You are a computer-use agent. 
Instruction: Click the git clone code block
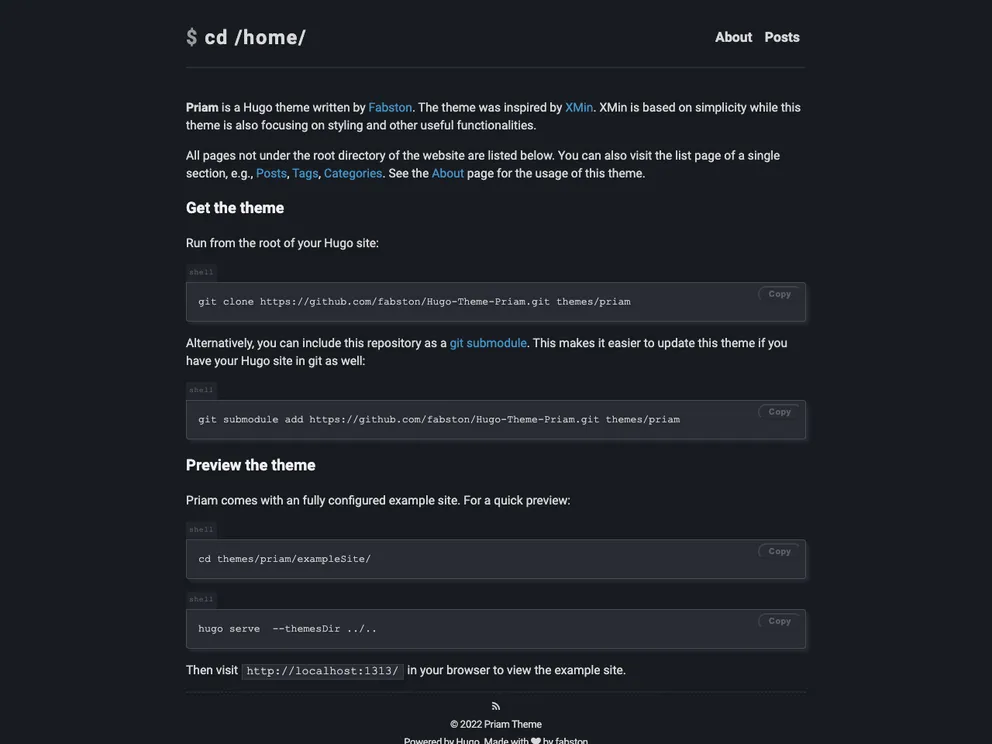(414, 302)
